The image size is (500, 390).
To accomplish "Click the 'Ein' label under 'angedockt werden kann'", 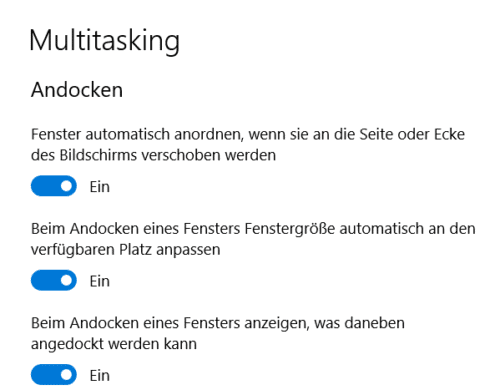I will 99,375.
